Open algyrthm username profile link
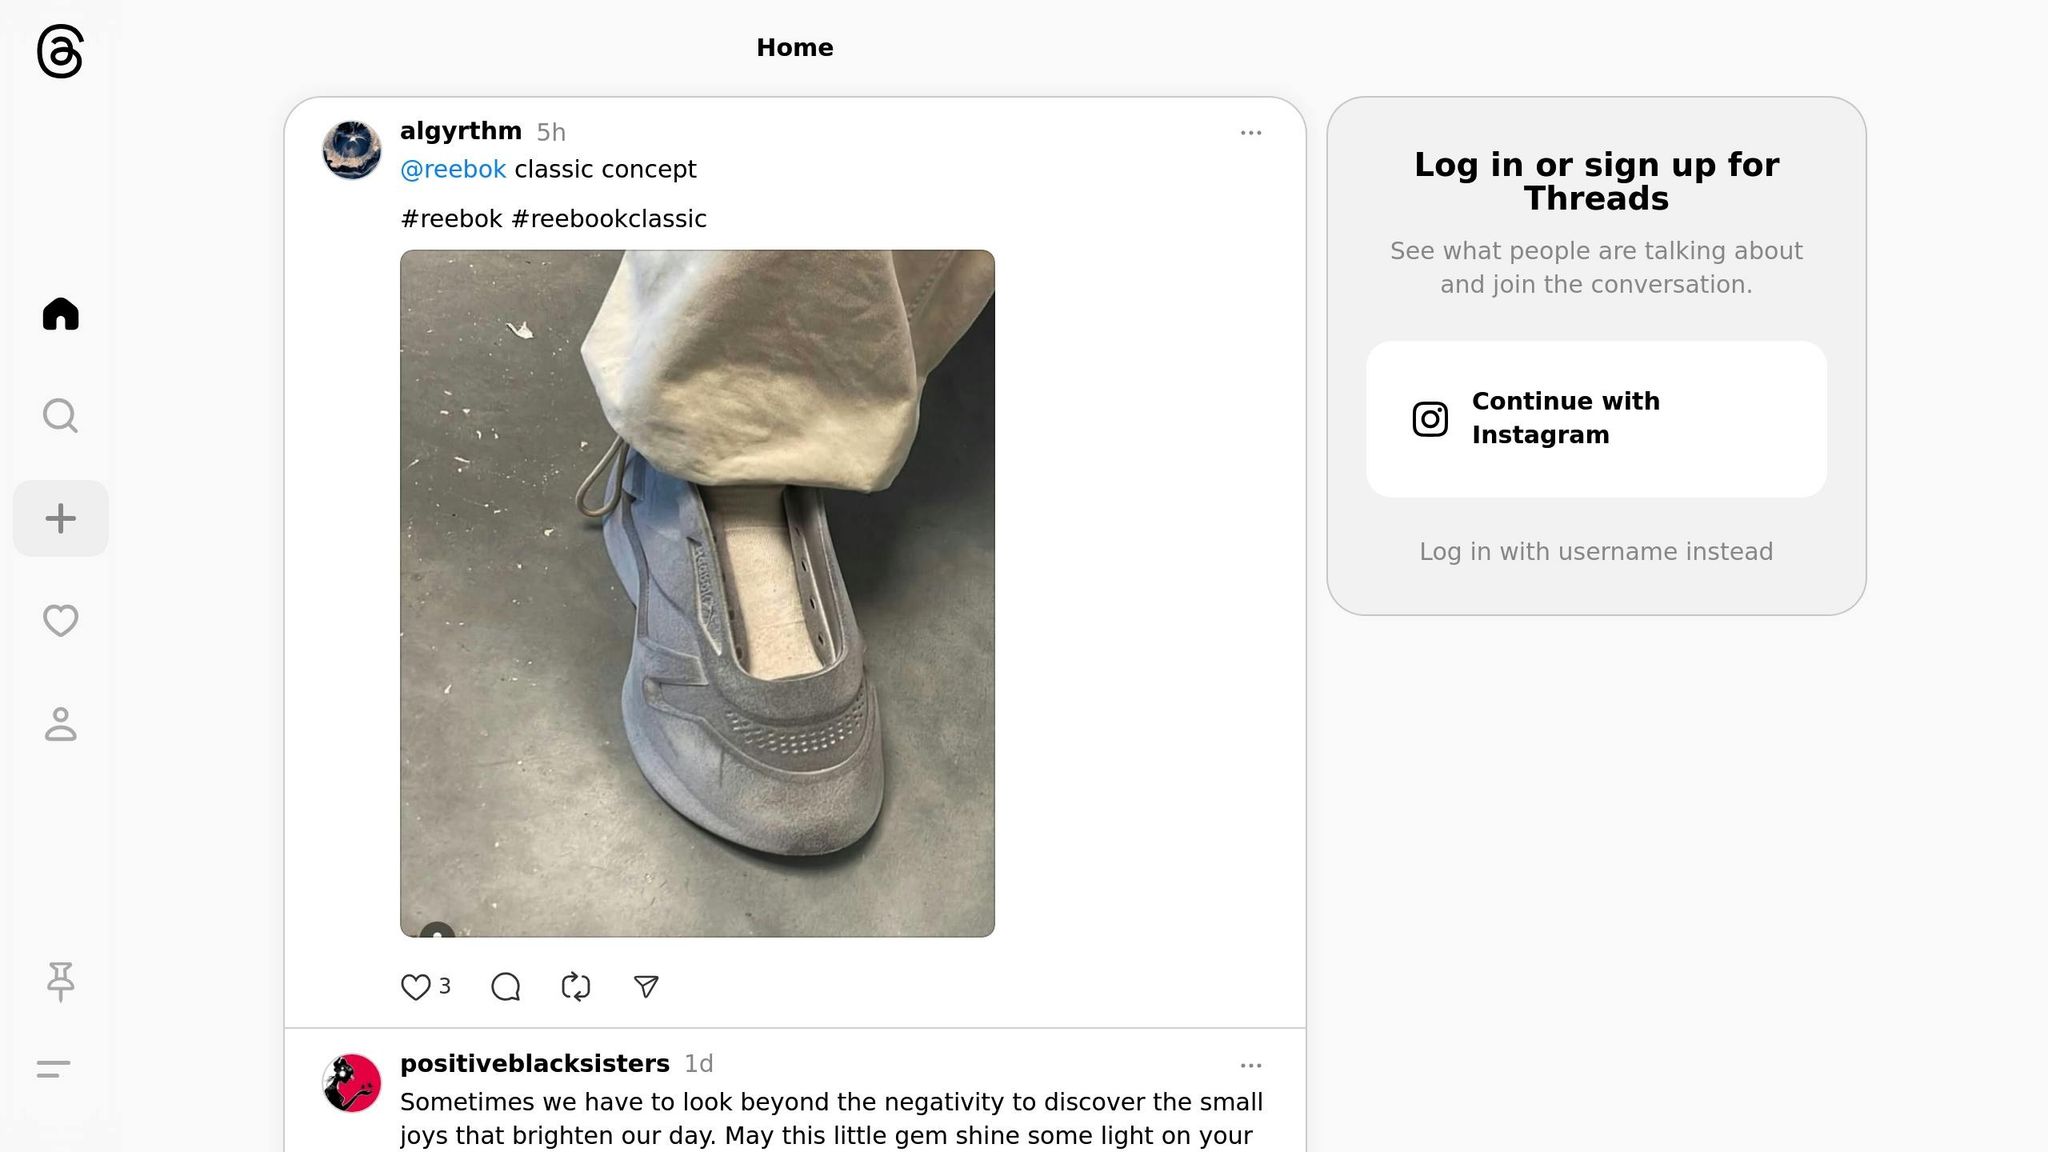 (461, 131)
